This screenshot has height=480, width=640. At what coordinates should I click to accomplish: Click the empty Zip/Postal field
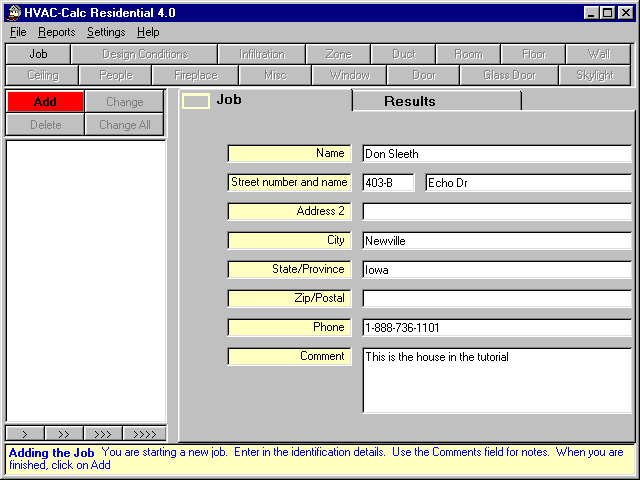(x=497, y=299)
